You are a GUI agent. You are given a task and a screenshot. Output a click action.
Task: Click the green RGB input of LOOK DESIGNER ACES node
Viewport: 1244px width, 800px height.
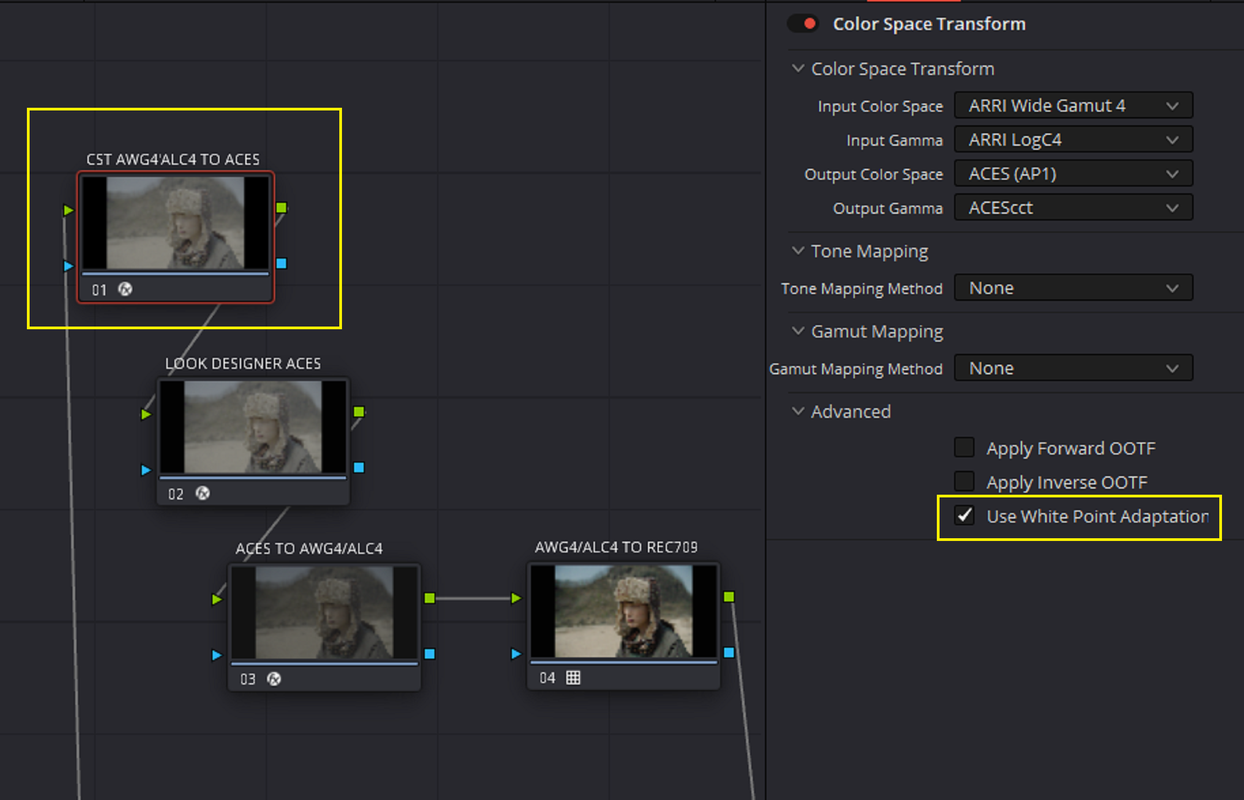point(147,413)
